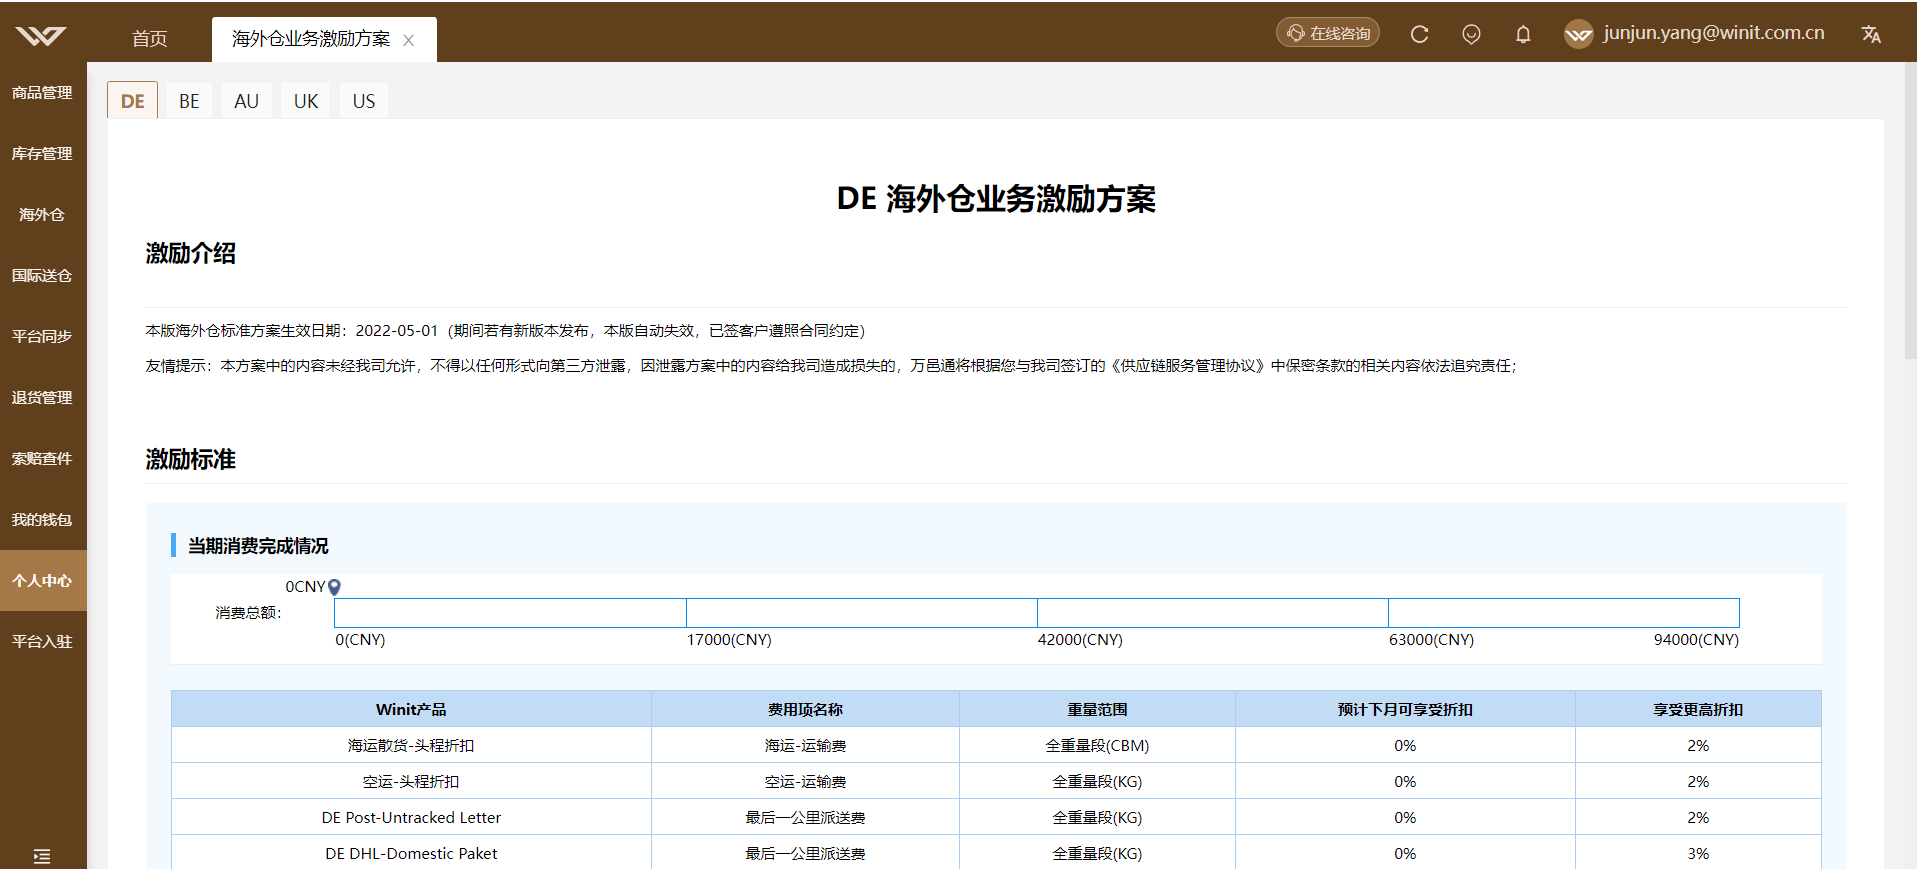Open 在线咨询 online consultation
The width and height of the screenshot is (1917, 869).
1327,33
